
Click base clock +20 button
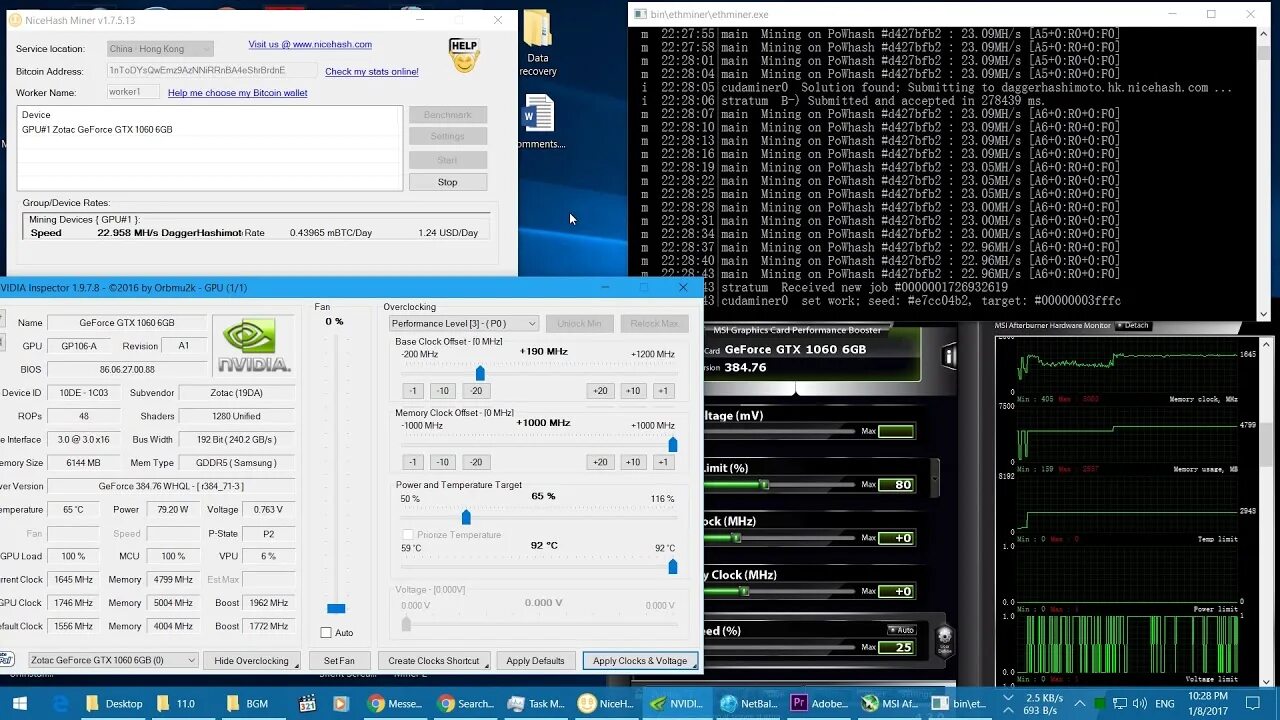coord(600,391)
